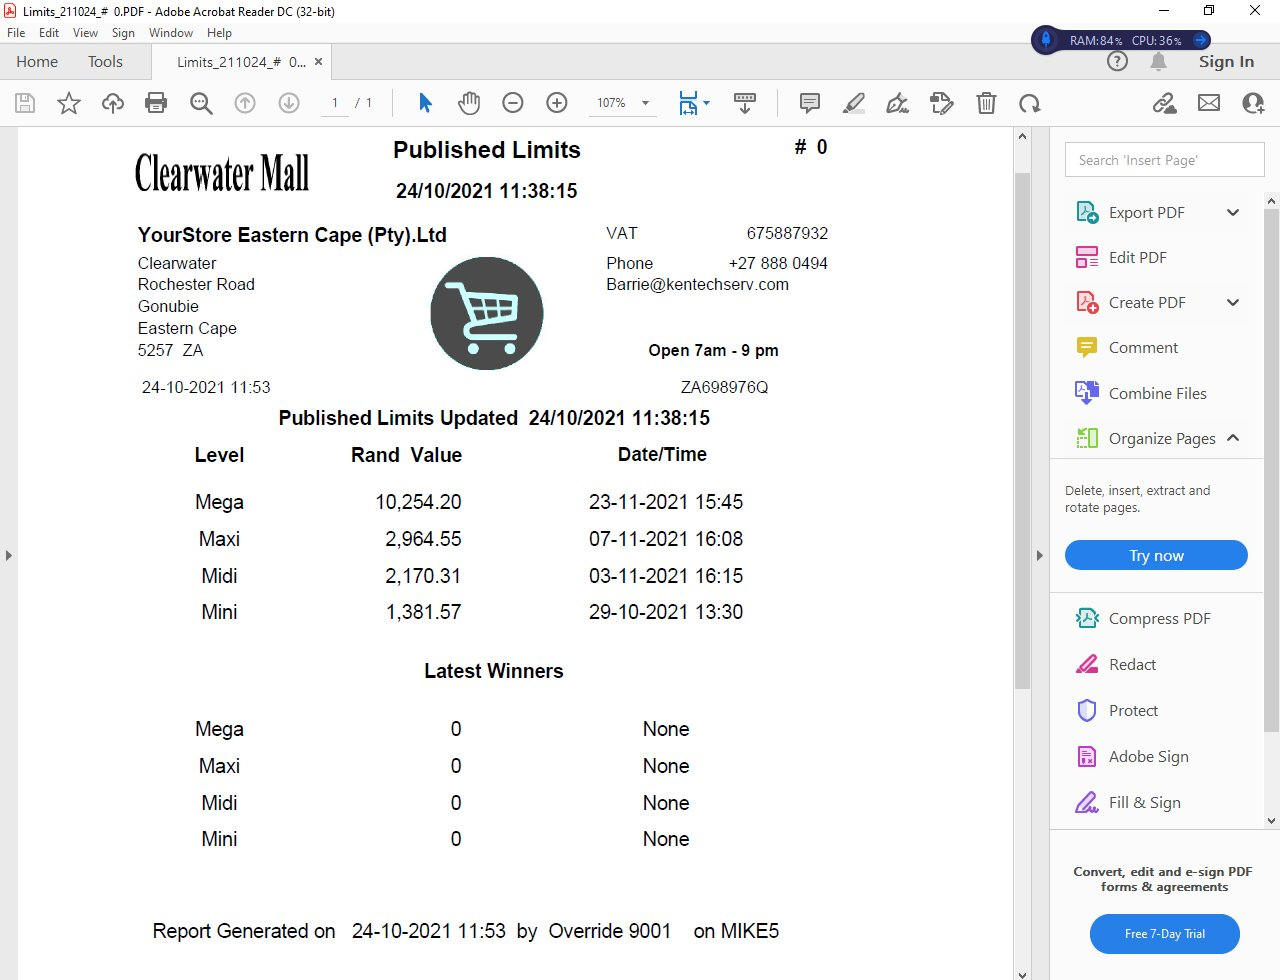Viewport: 1280px width, 980px height.
Task: Expand the Export PDF options
Action: coord(1233,212)
